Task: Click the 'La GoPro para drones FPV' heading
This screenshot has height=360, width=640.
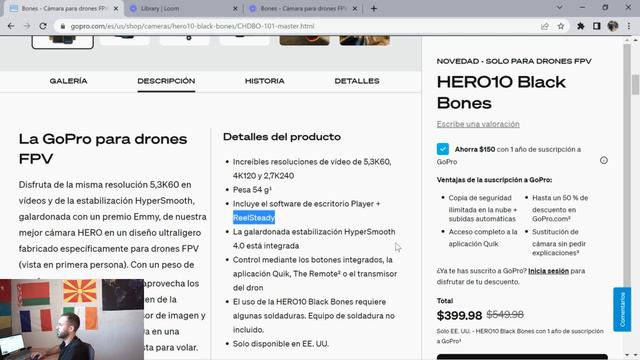Action: click(103, 149)
